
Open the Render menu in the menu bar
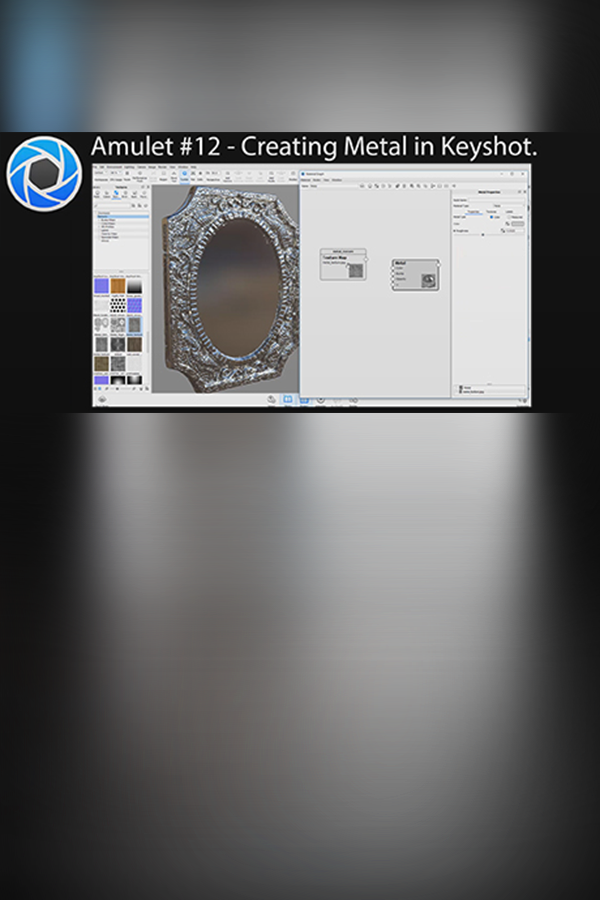(x=162, y=167)
